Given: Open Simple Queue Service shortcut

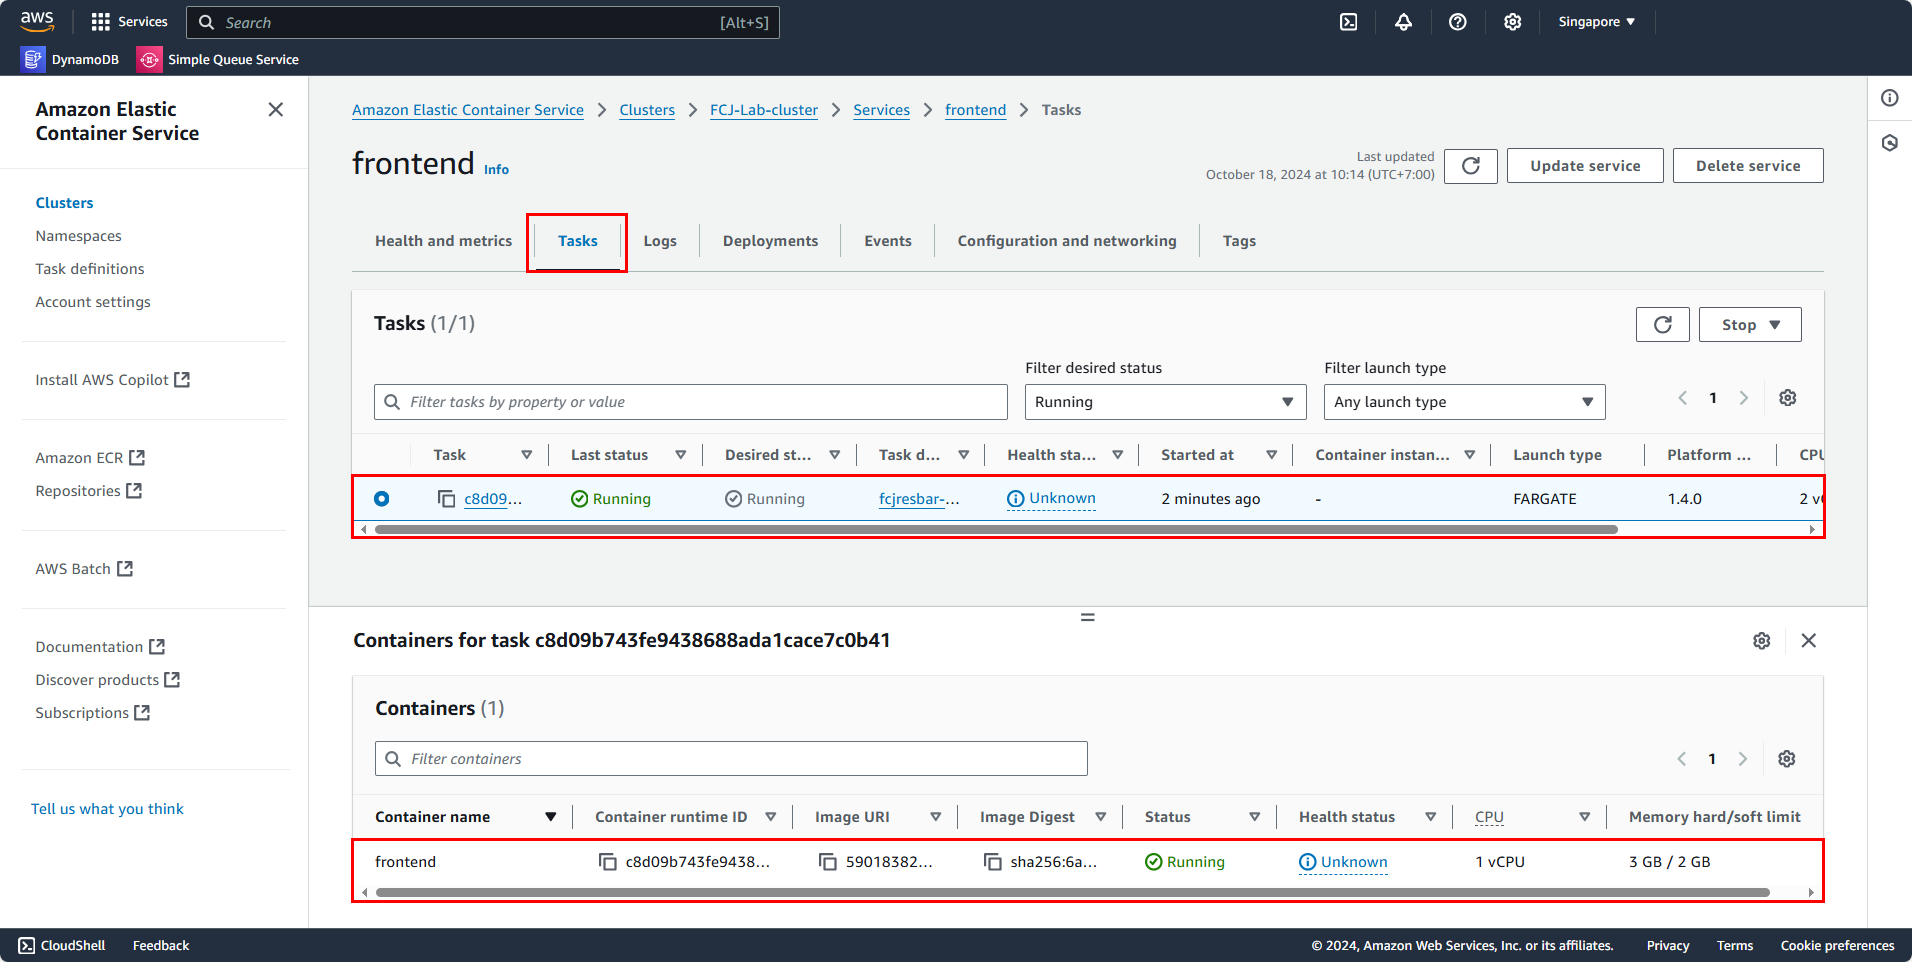Looking at the screenshot, I should [x=218, y=60].
